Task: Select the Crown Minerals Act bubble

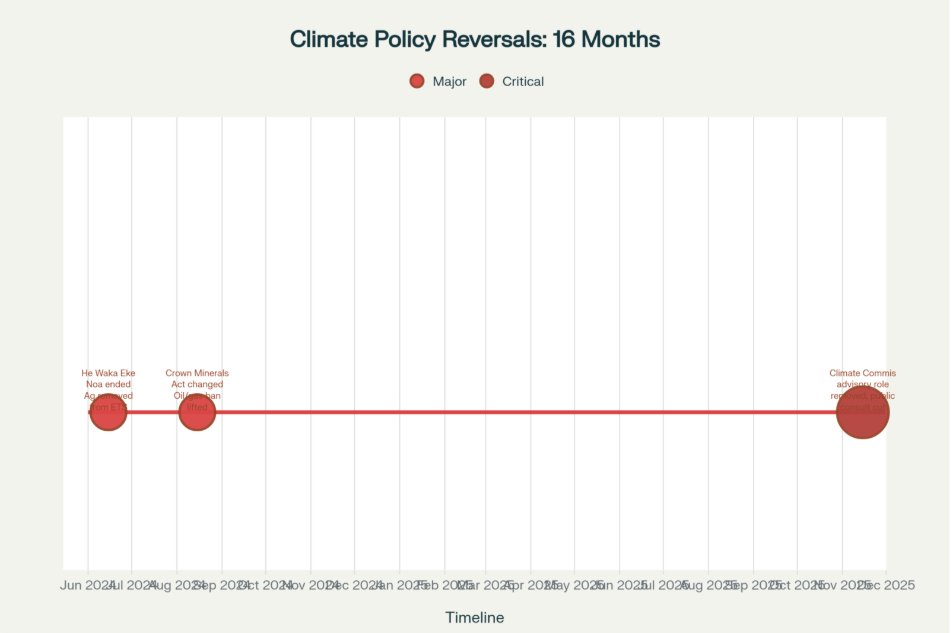Action: click(x=197, y=412)
